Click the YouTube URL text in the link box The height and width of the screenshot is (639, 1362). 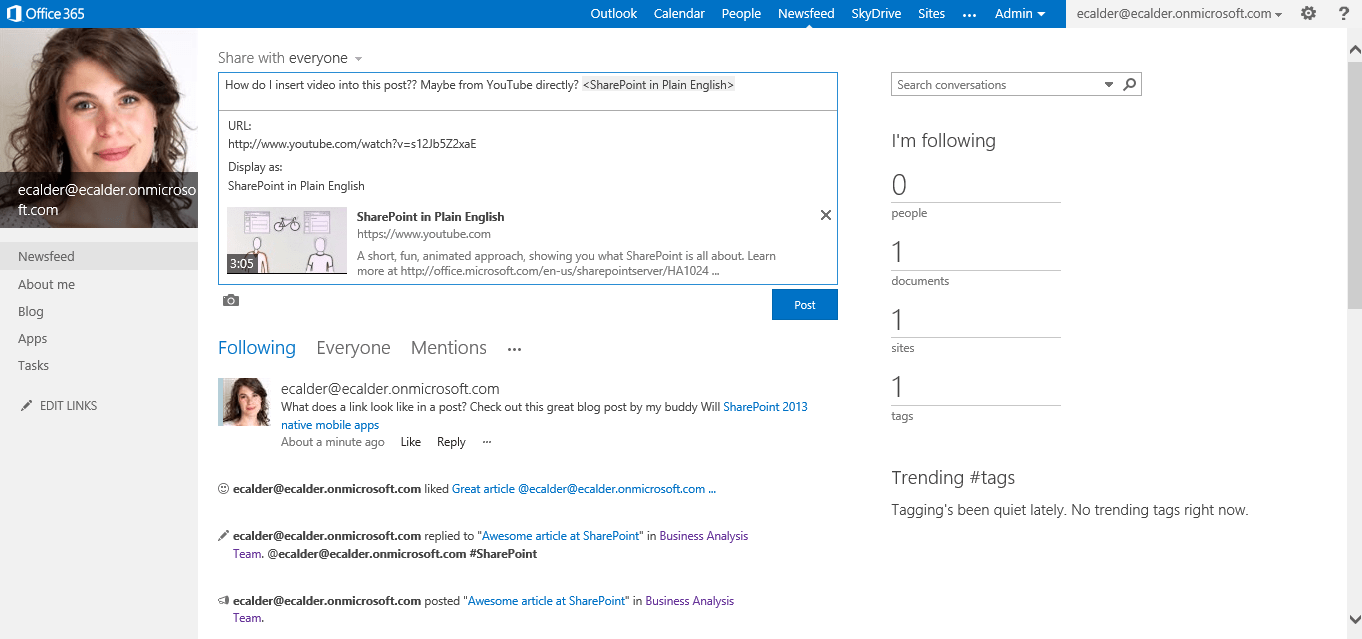point(352,144)
